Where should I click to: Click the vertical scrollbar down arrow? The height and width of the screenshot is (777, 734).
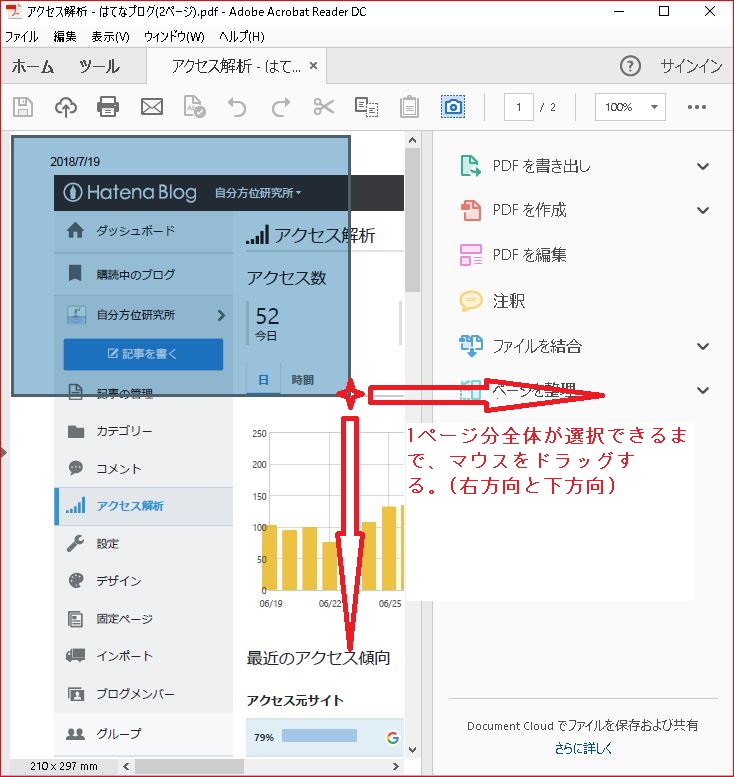point(412,750)
